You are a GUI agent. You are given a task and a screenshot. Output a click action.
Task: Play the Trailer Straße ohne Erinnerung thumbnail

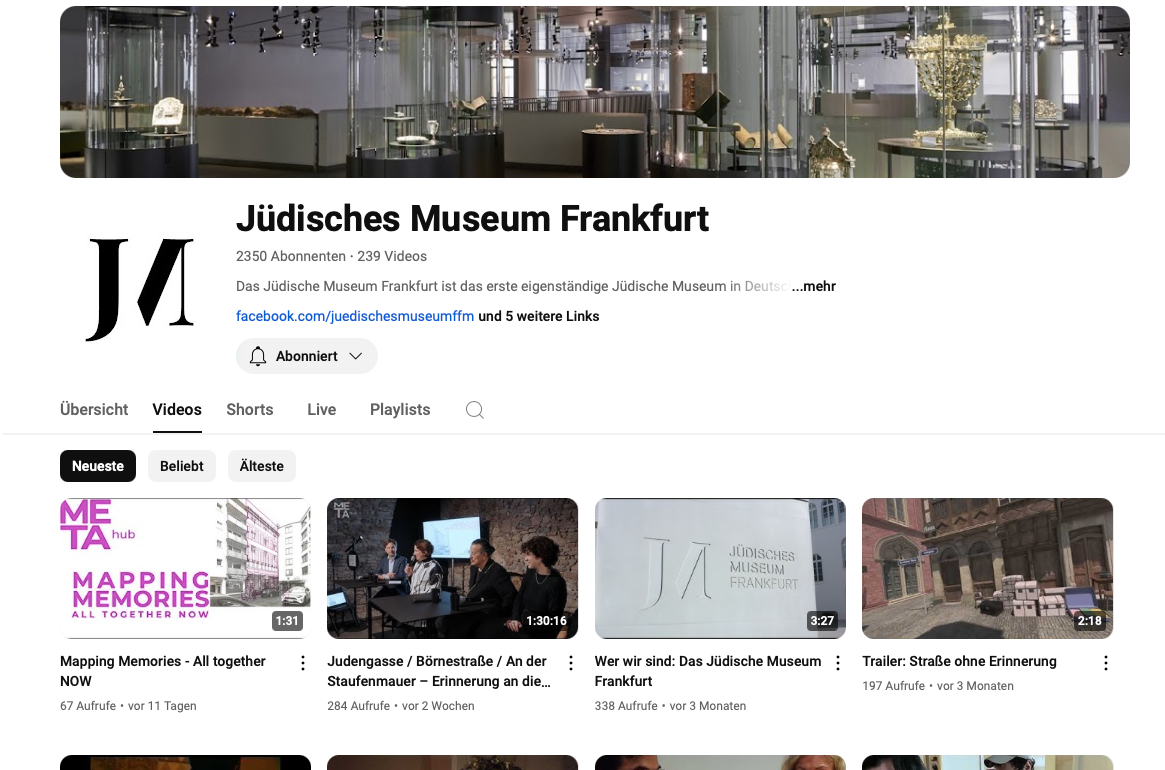click(987, 568)
